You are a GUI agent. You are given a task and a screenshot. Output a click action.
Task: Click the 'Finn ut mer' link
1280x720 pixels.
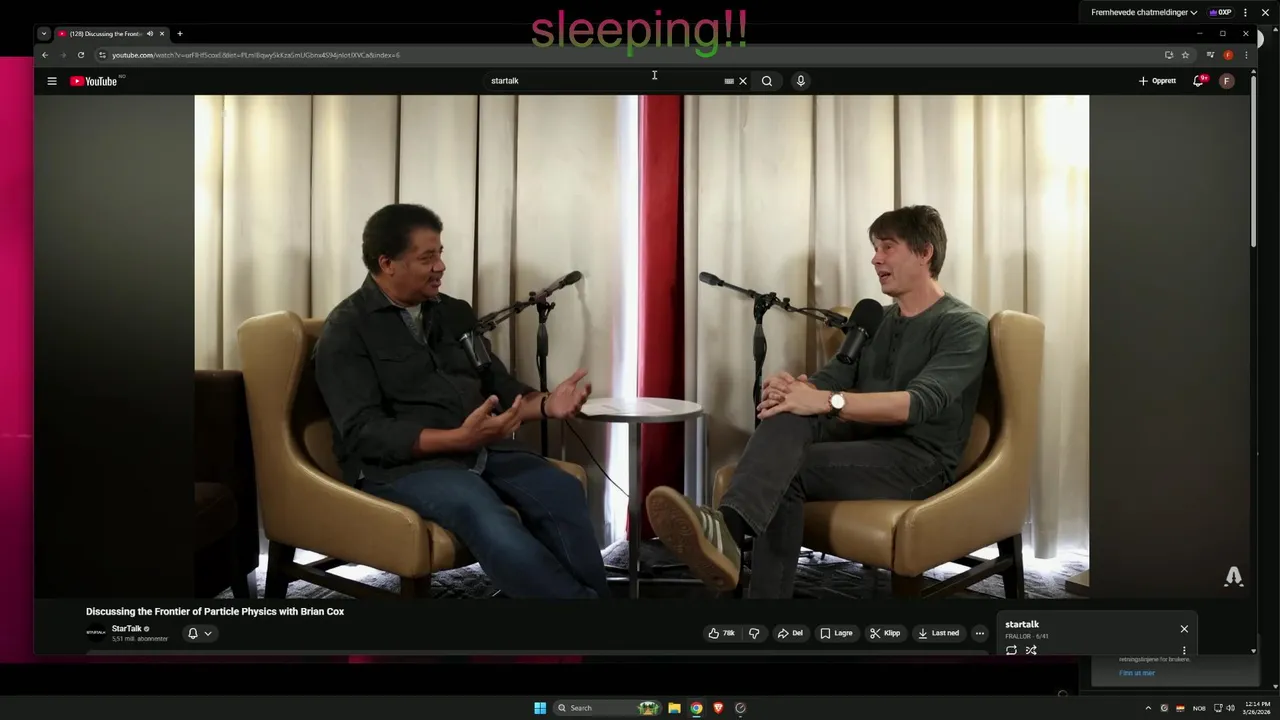[x=1137, y=673]
